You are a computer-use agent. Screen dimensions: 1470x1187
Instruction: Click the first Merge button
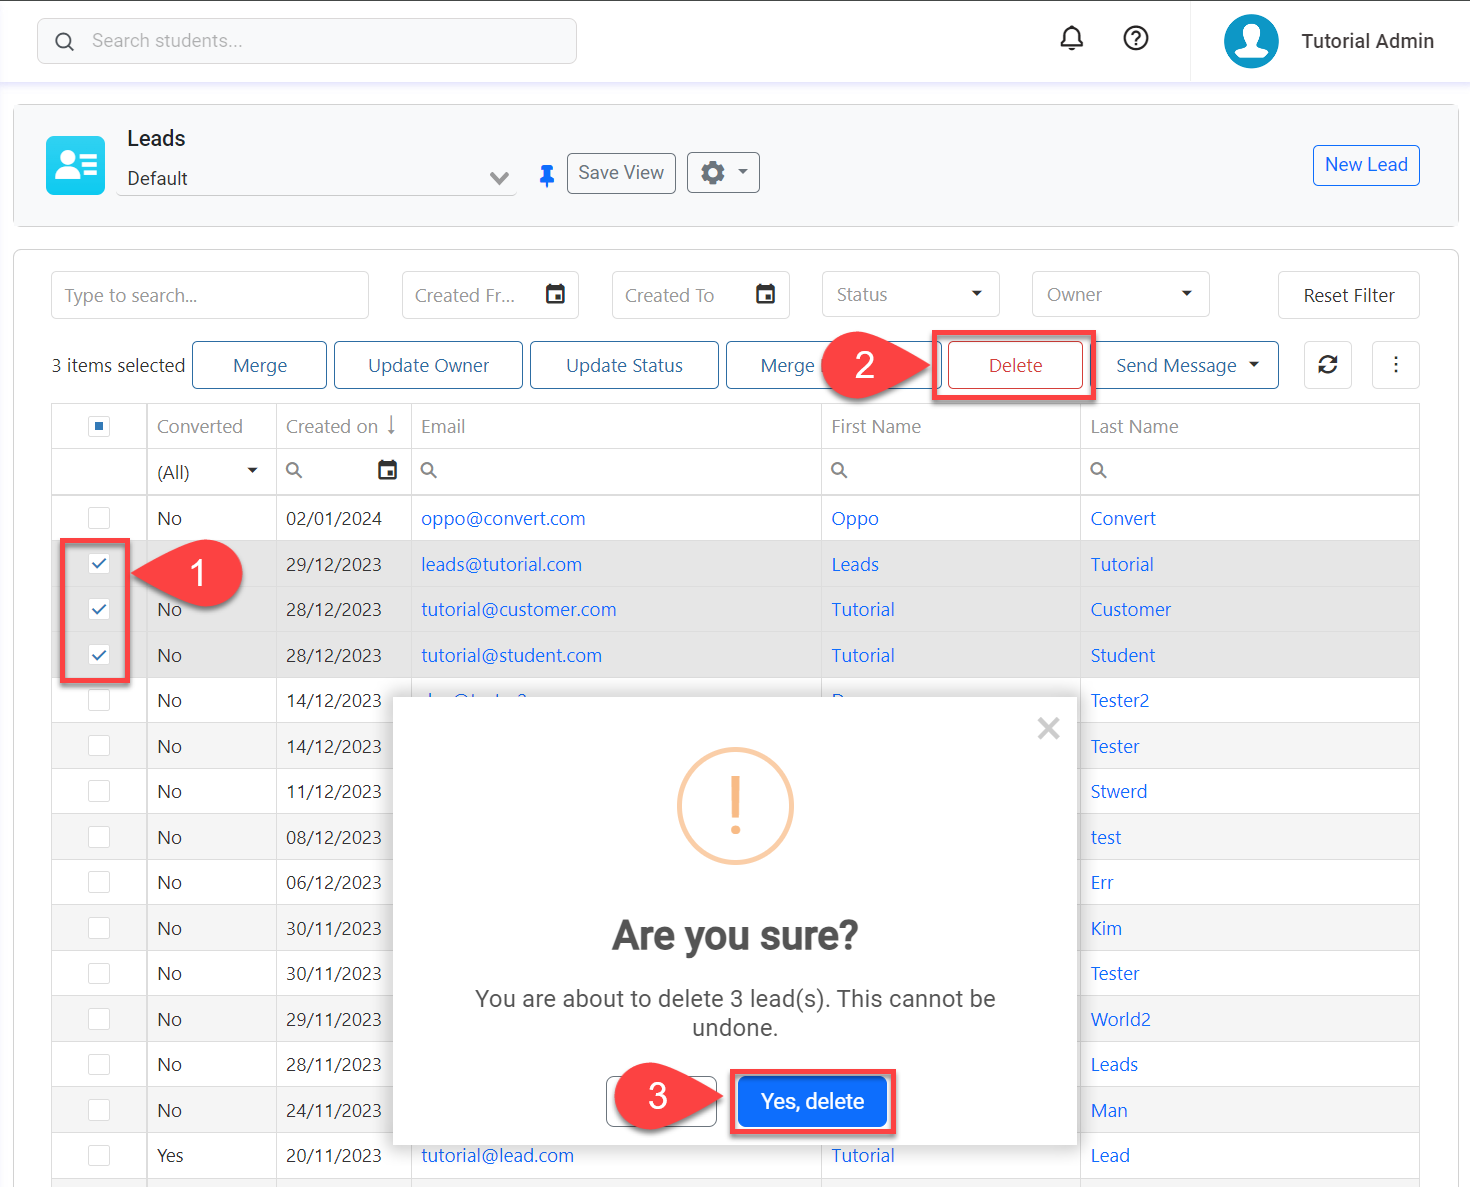coord(260,365)
